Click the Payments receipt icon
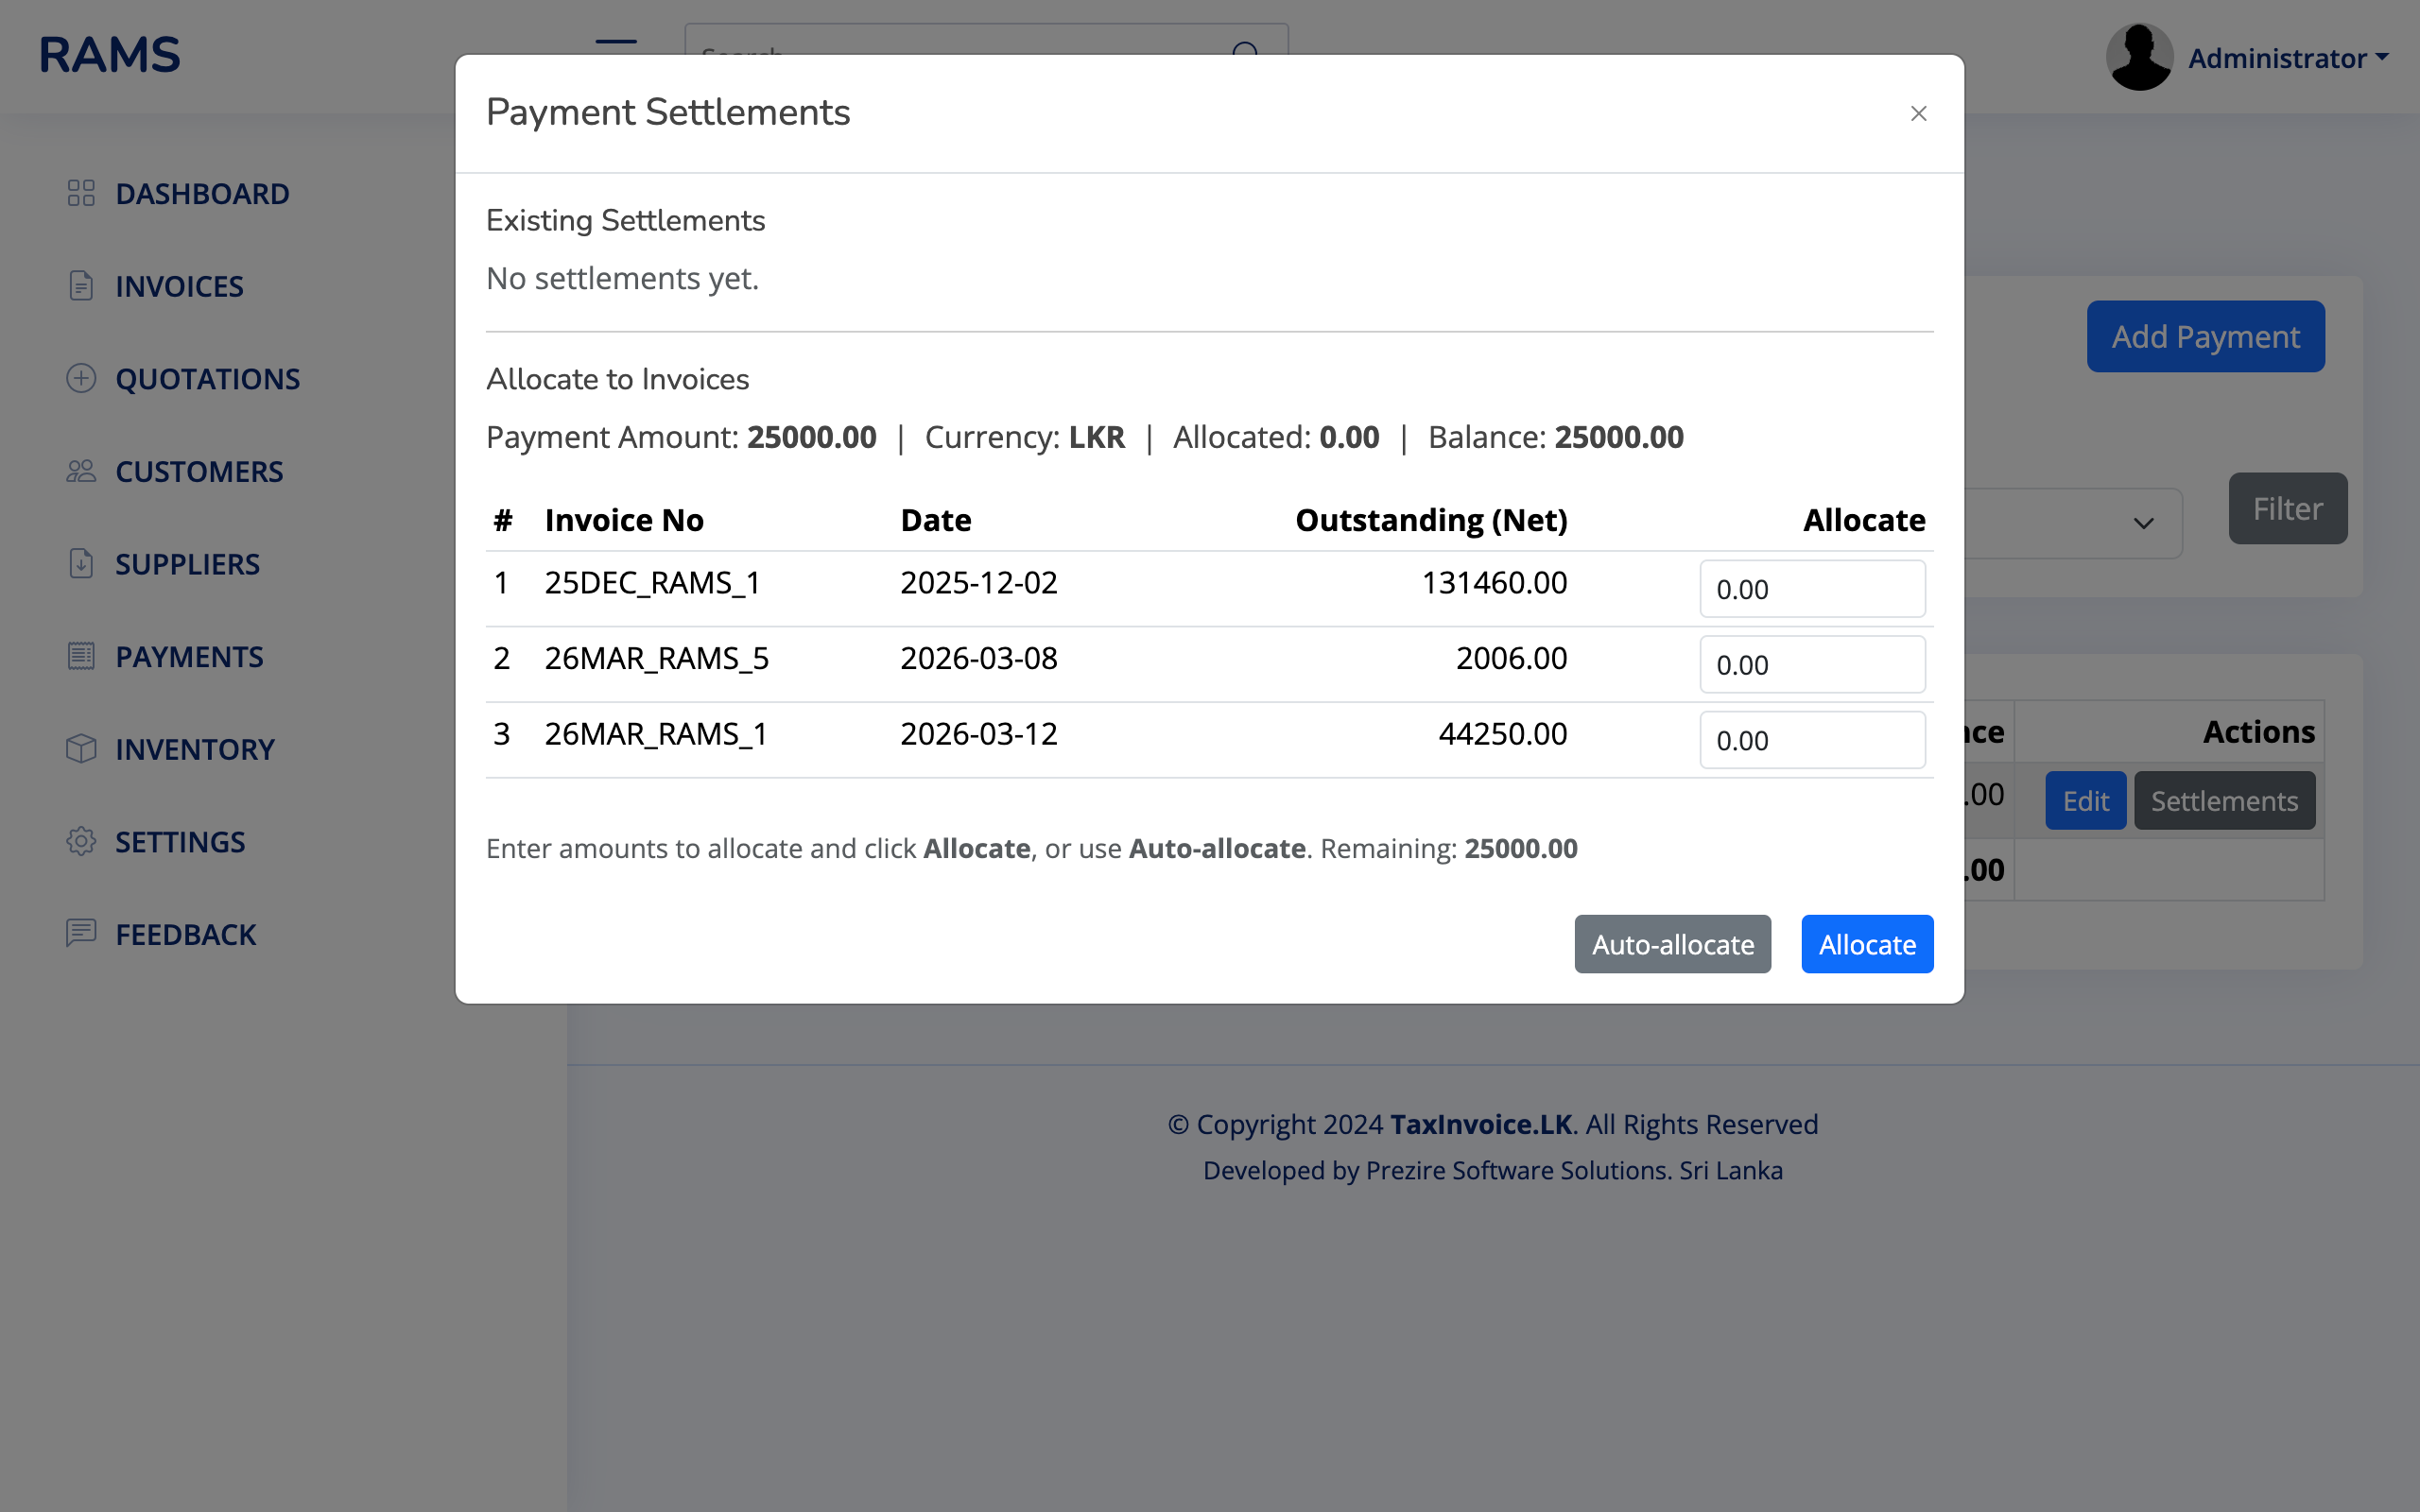 tap(81, 656)
